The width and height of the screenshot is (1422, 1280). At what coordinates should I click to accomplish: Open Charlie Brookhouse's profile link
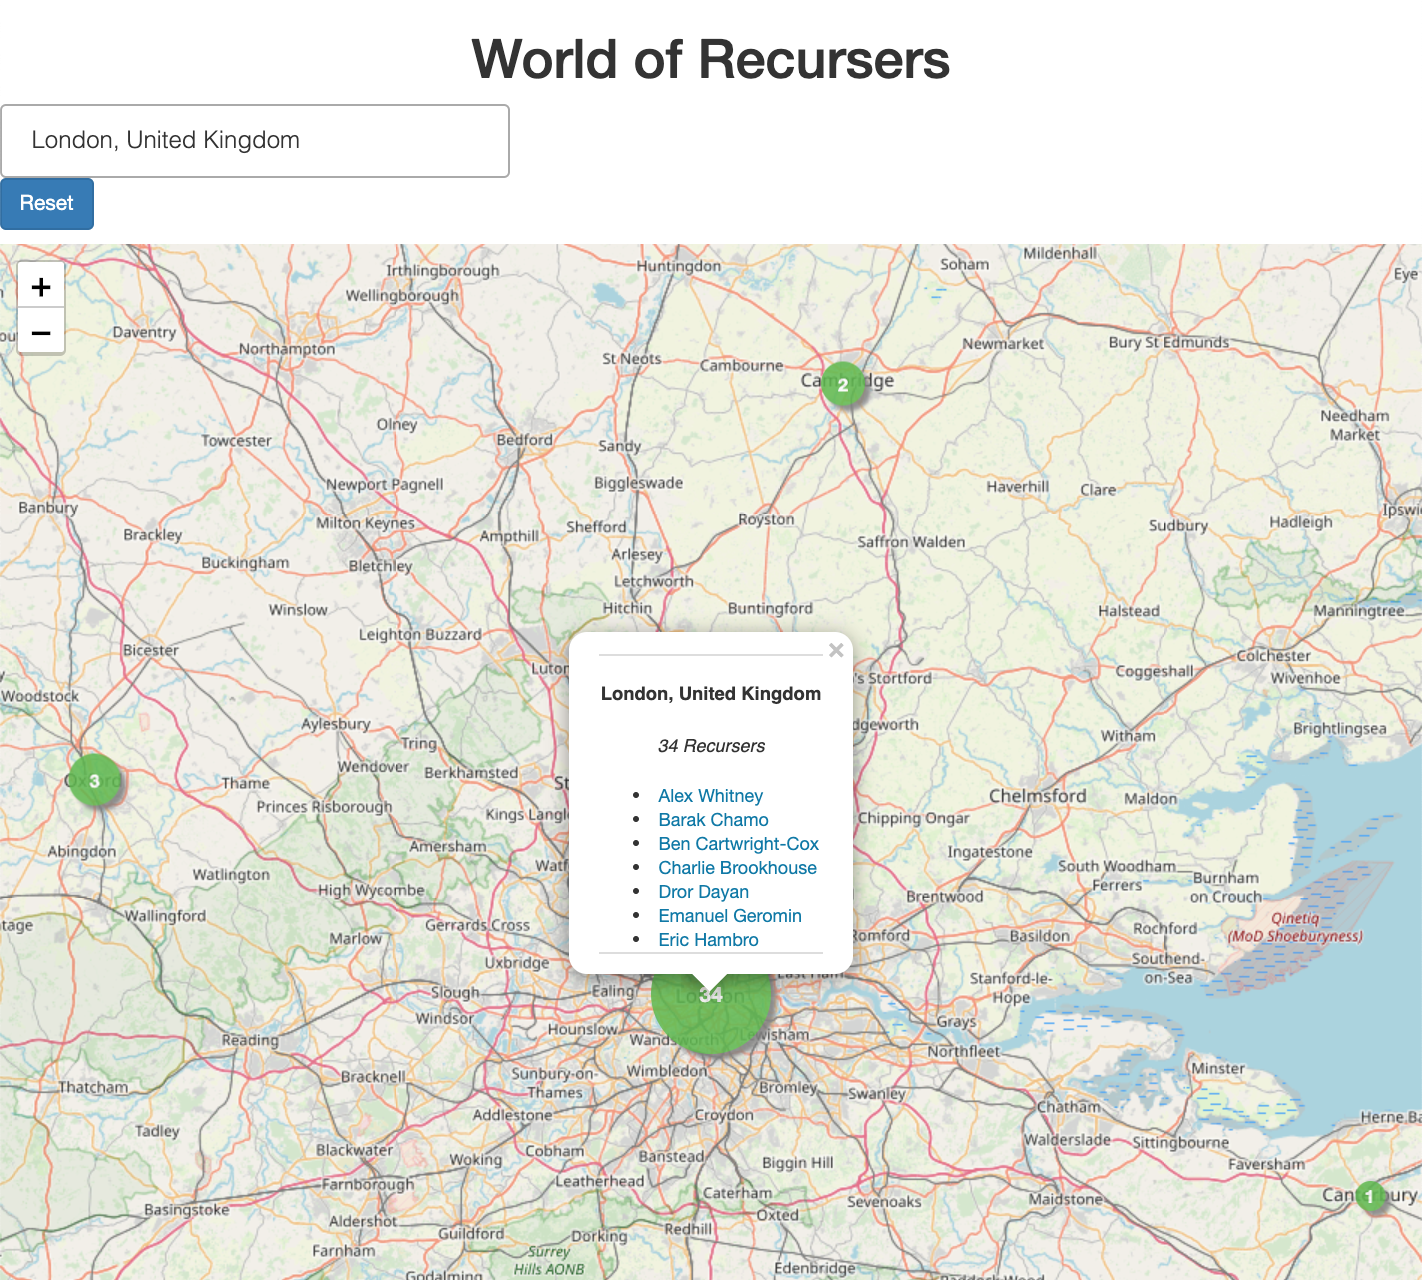(737, 868)
